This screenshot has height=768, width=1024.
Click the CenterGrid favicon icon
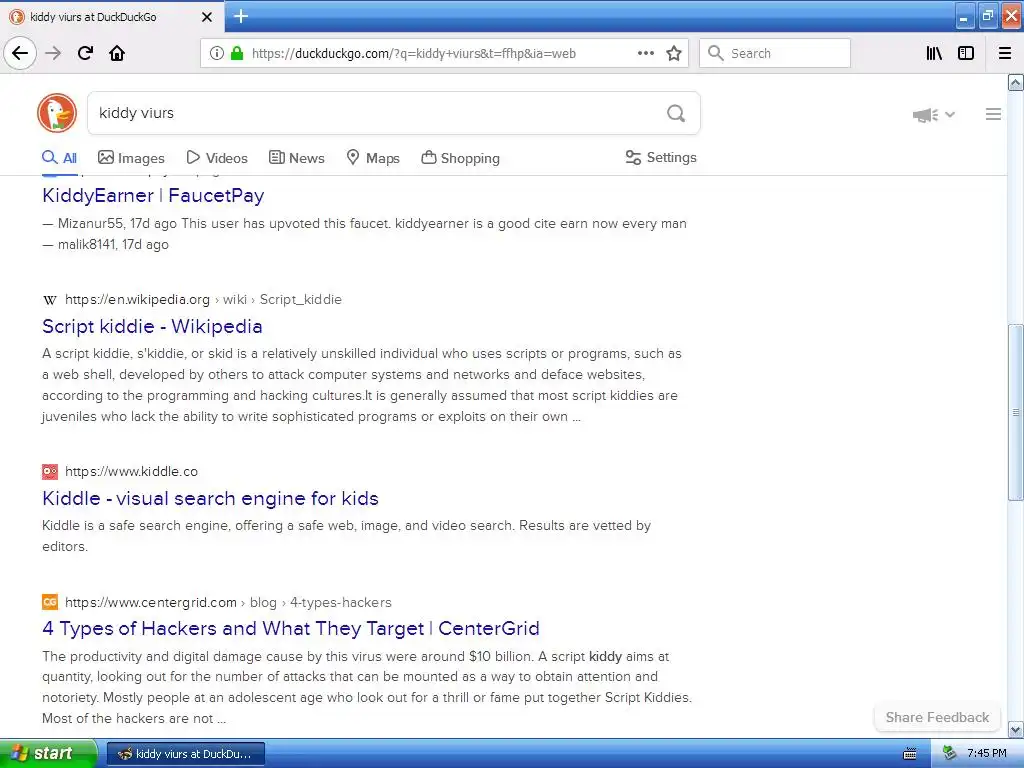coord(50,602)
